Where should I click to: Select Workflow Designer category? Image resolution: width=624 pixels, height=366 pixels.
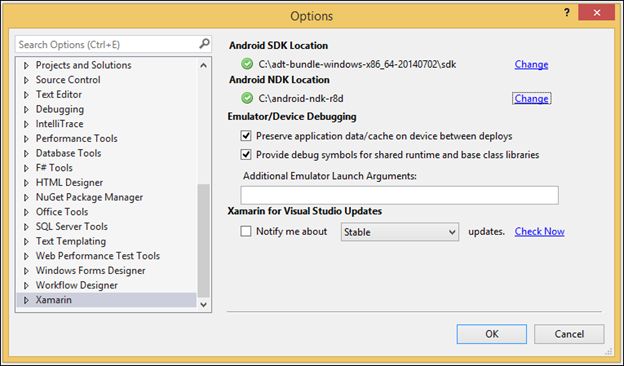76,285
